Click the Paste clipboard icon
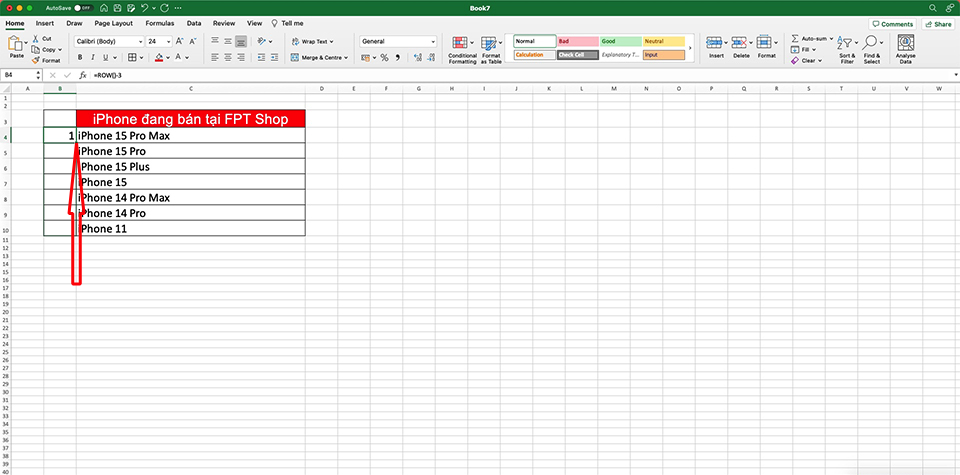Image resolution: width=960 pixels, height=475 pixels. coord(16,44)
